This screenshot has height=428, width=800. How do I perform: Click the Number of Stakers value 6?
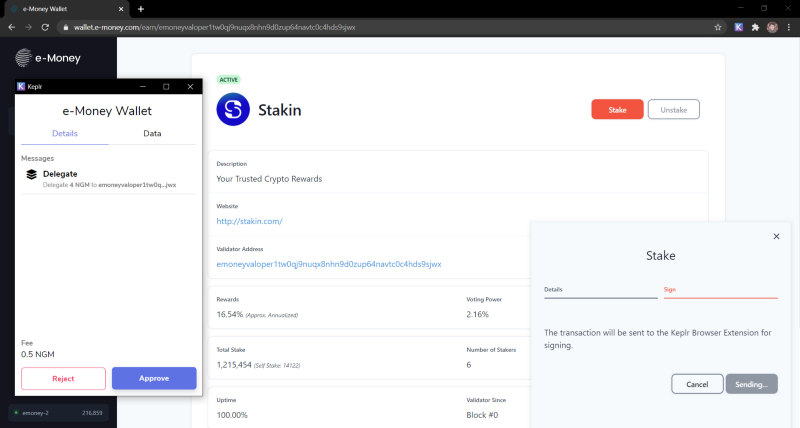tap(468, 365)
